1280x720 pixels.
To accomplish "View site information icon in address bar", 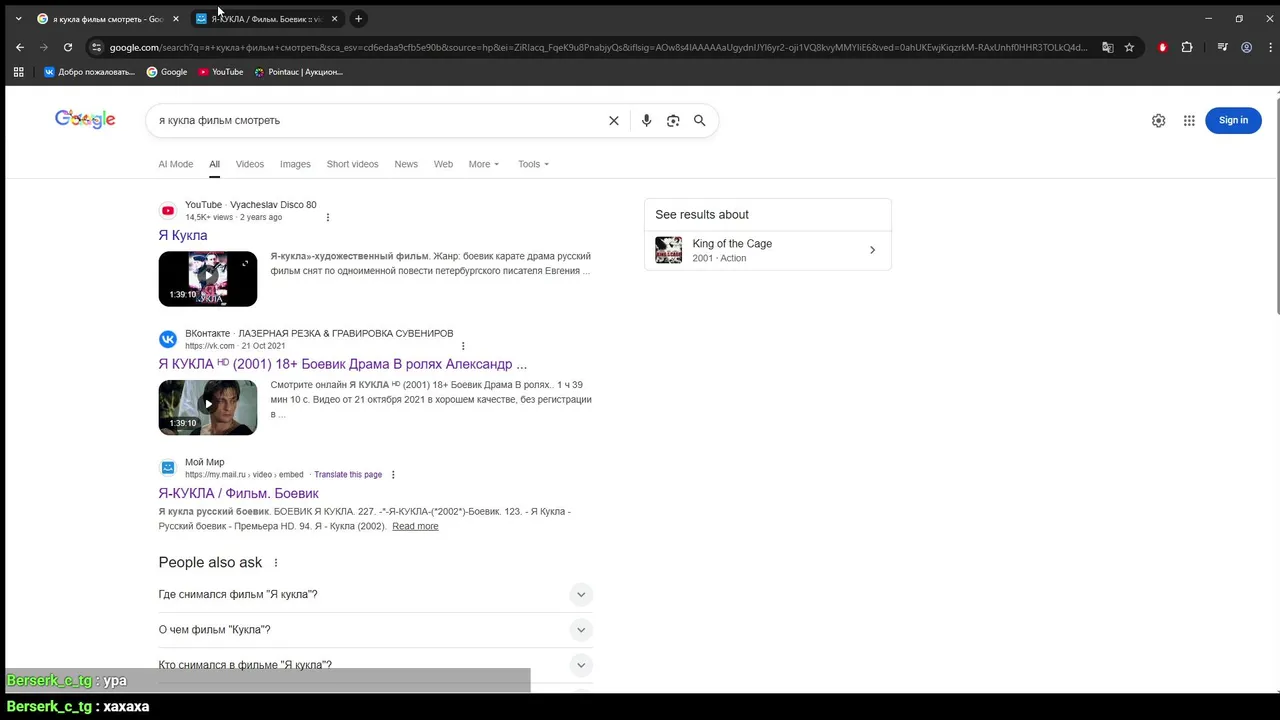I will [x=96, y=47].
